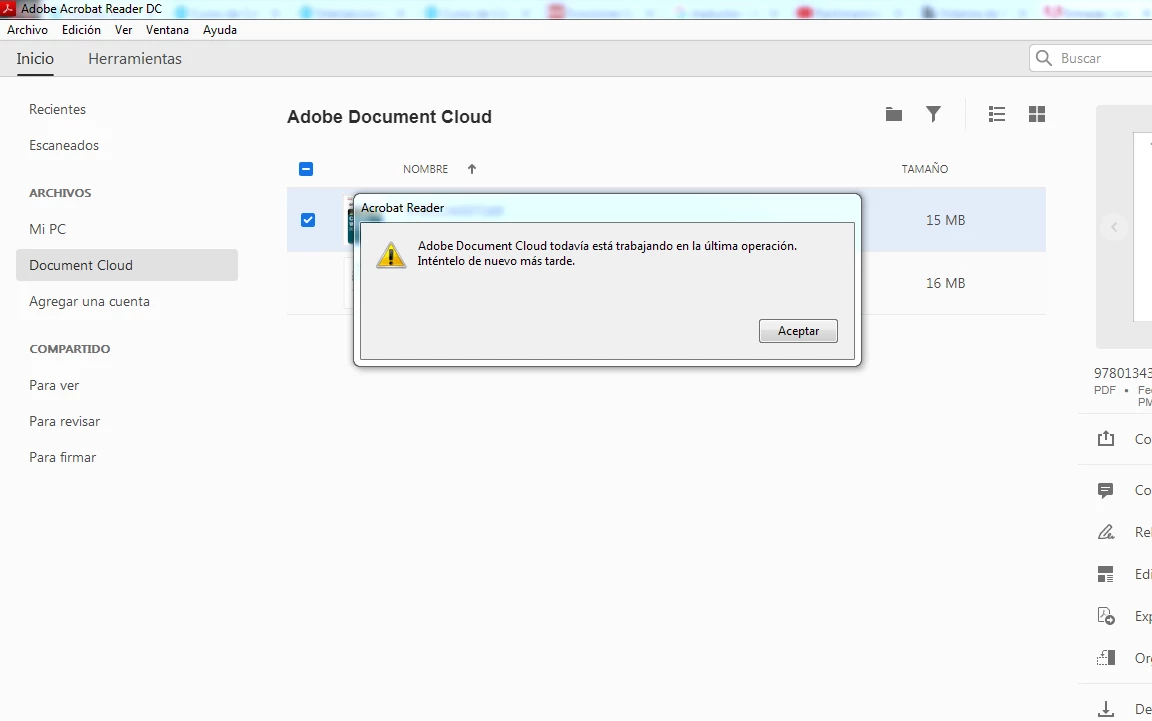Click Aceptar in the Acrobat Reader dialog
Screen dimensions: 1152x721
tap(798, 331)
